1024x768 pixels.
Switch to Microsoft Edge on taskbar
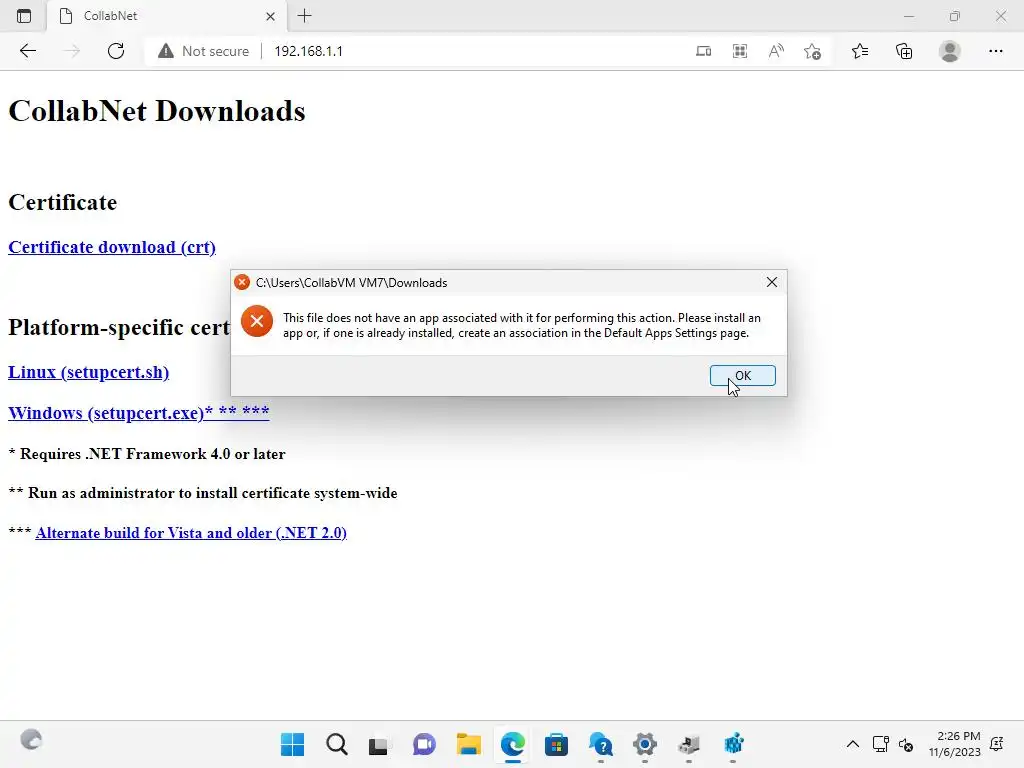[x=513, y=744]
